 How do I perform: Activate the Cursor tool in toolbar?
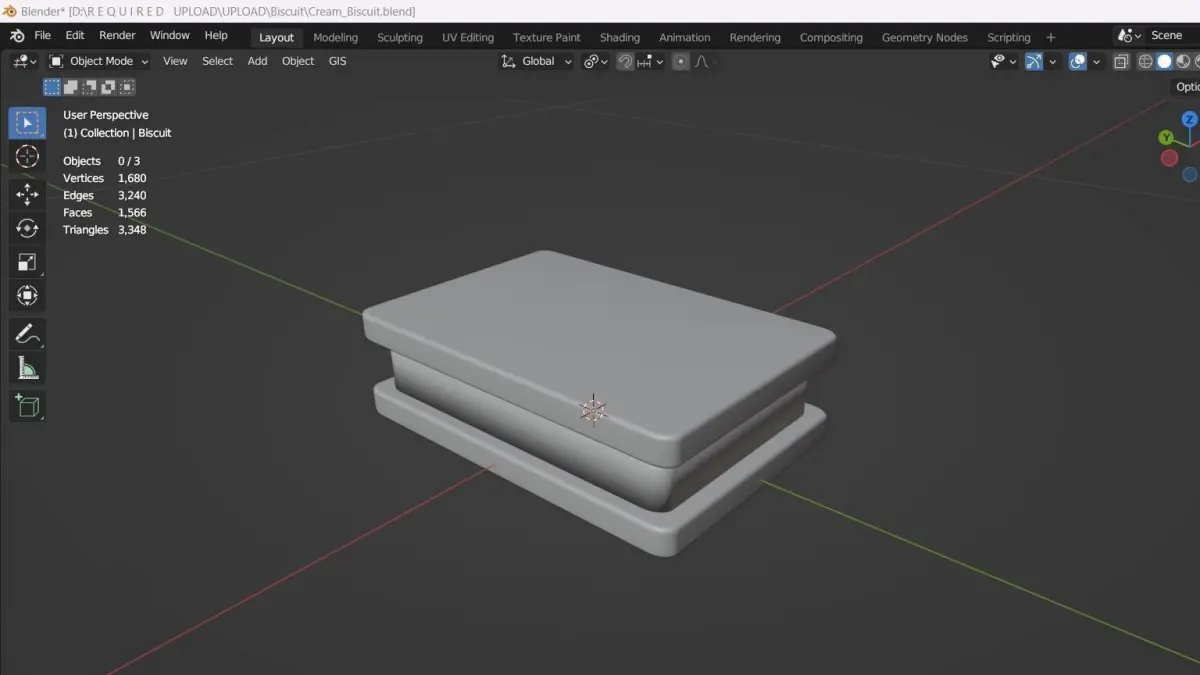pyautogui.click(x=27, y=157)
